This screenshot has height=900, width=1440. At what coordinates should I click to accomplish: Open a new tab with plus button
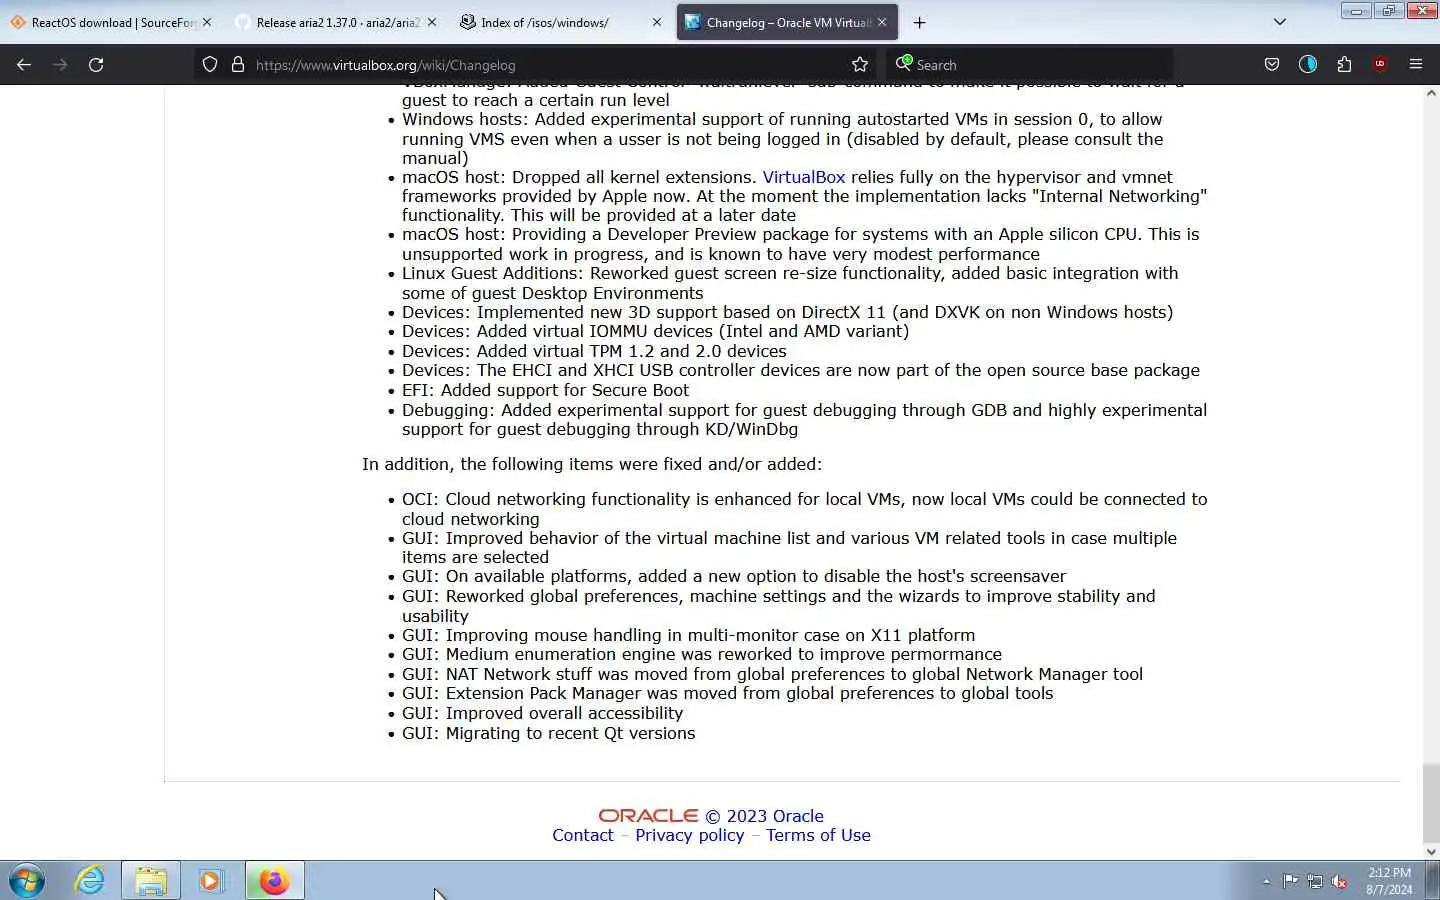(x=919, y=22)
